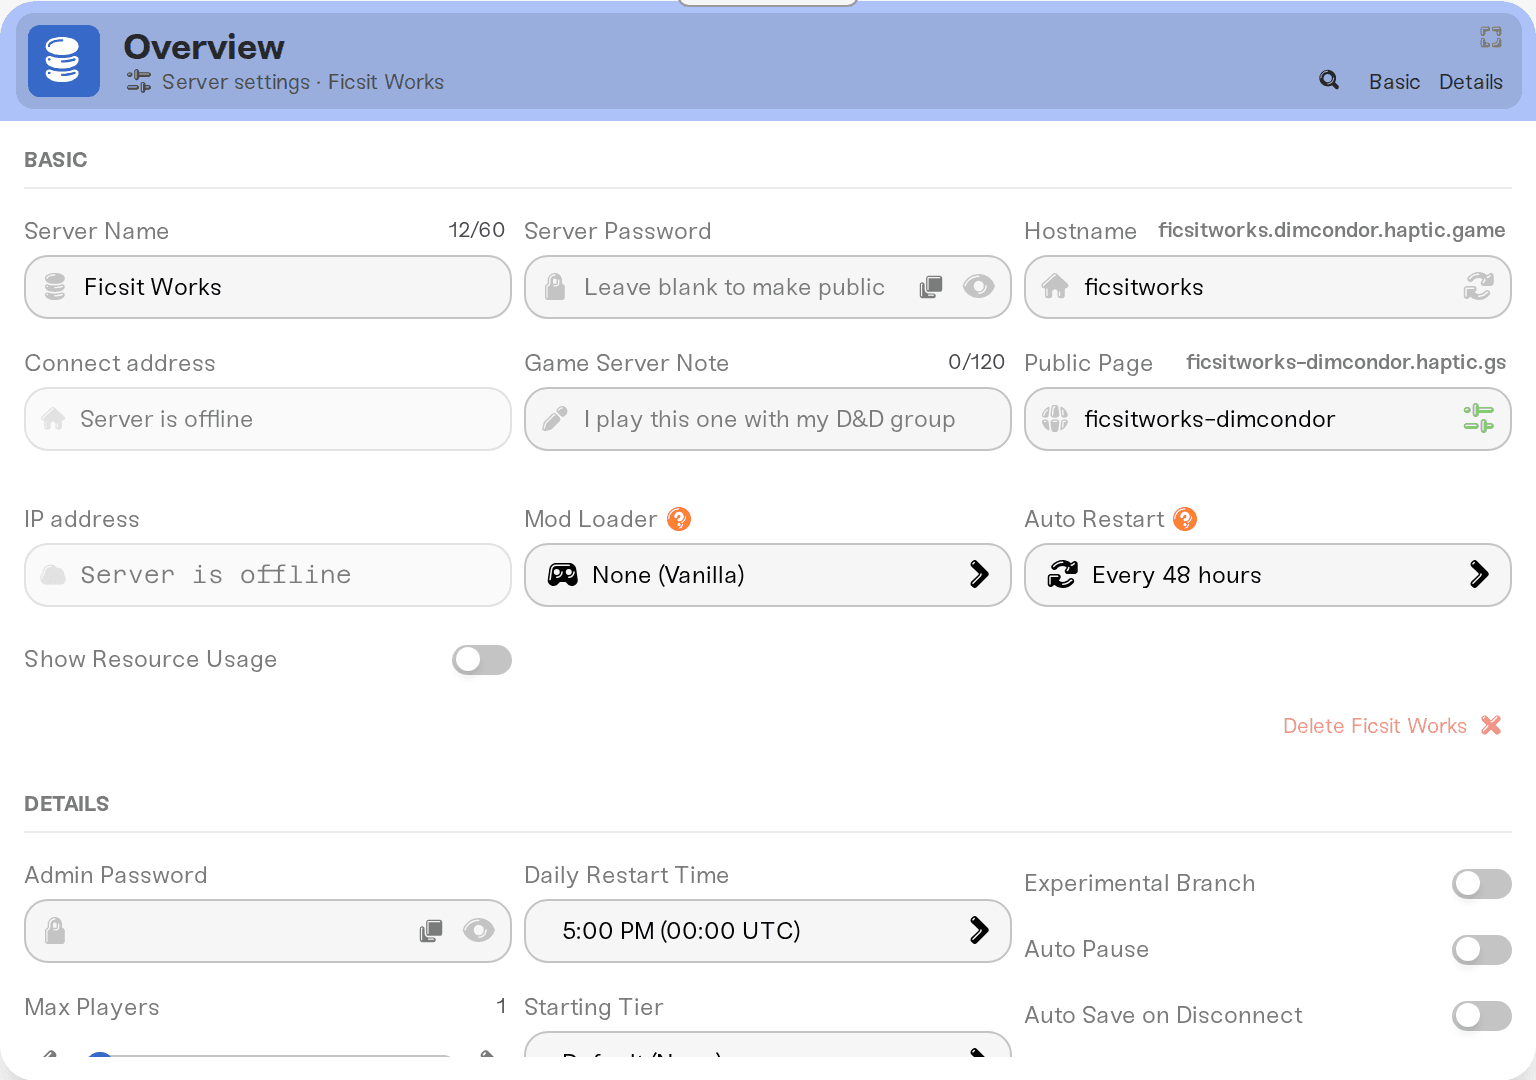Open Public Page settings sliders icon
This screenshot has height=1080, width=1536.
tap(1479, 418)
